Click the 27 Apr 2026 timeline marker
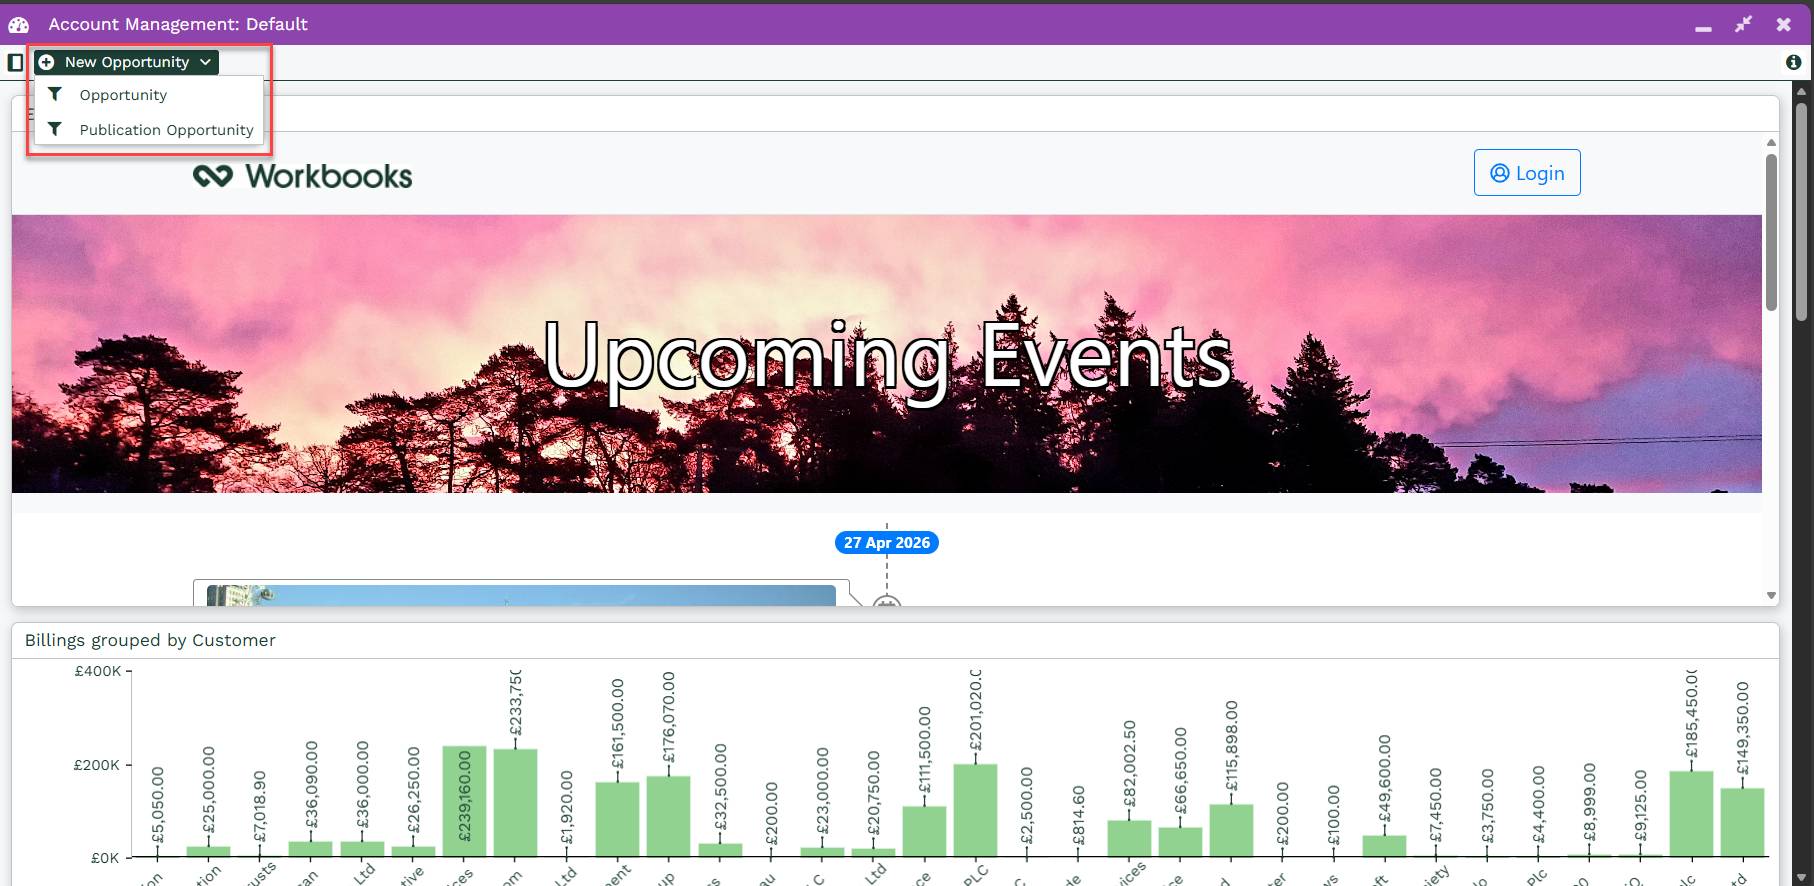 click(886, 543)
